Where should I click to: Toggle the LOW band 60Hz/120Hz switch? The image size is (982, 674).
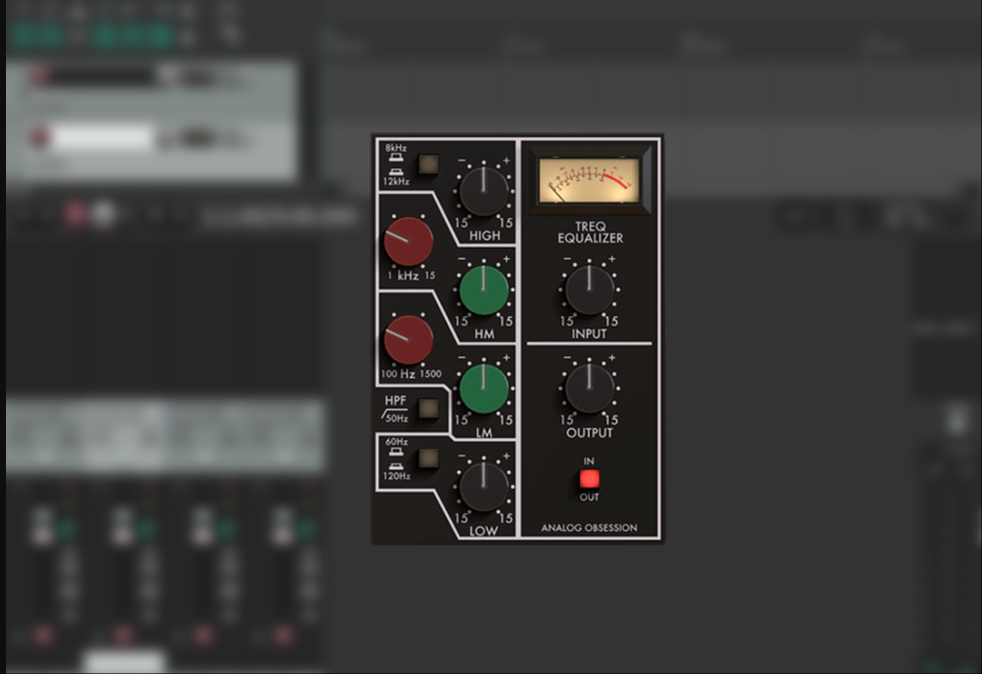click(x=427, y=460)
